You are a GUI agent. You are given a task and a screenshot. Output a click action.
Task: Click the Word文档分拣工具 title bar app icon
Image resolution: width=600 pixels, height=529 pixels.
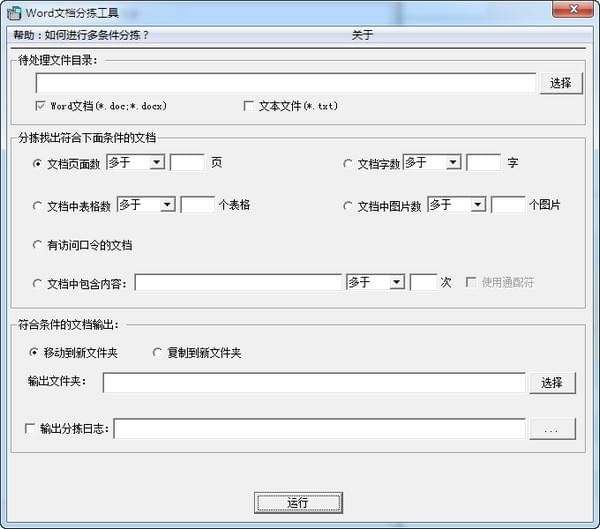(x=14, y=12)
